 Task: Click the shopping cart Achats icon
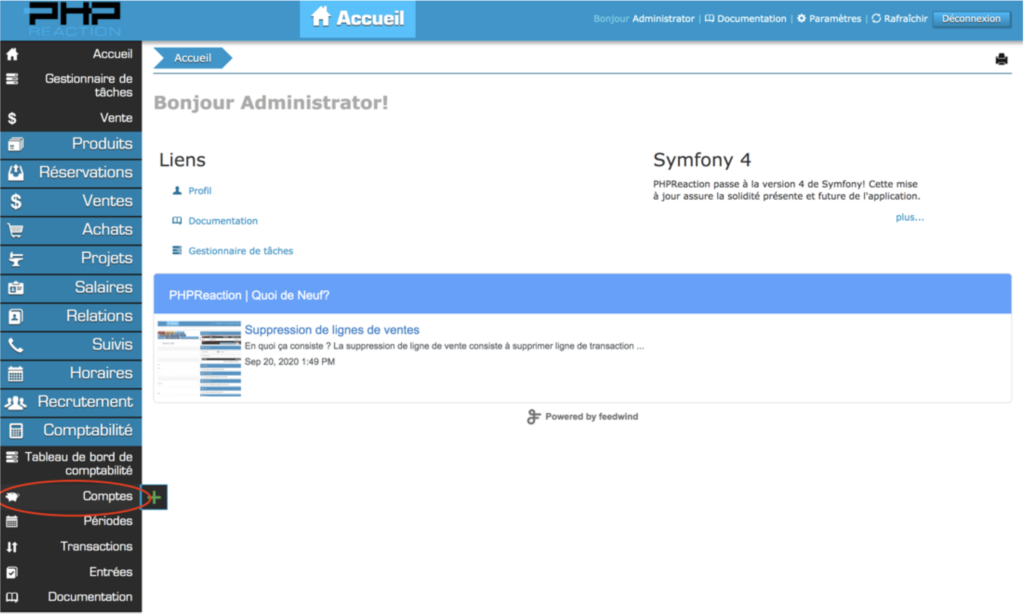tap(15, 230)
